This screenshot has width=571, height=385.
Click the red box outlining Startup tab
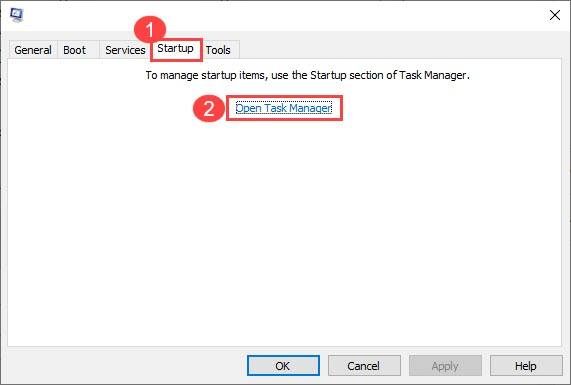click(x=176, y=50)
